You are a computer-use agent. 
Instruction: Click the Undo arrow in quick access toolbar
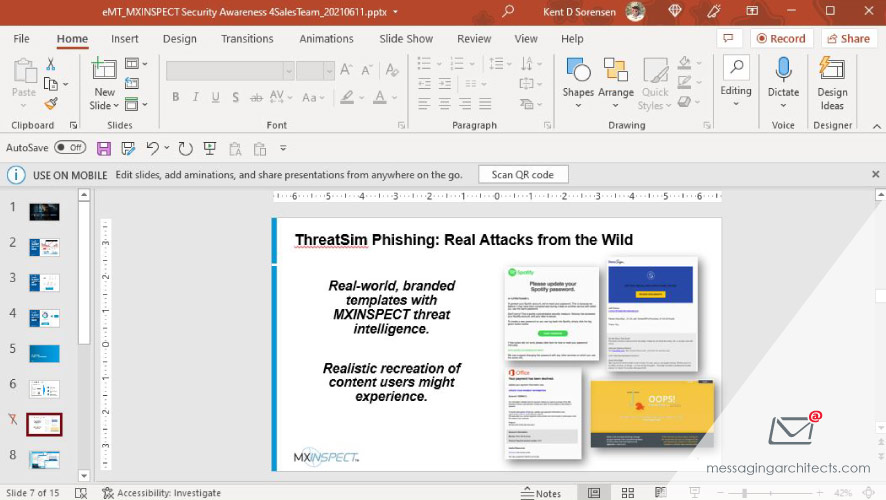(x=152, y=148)
